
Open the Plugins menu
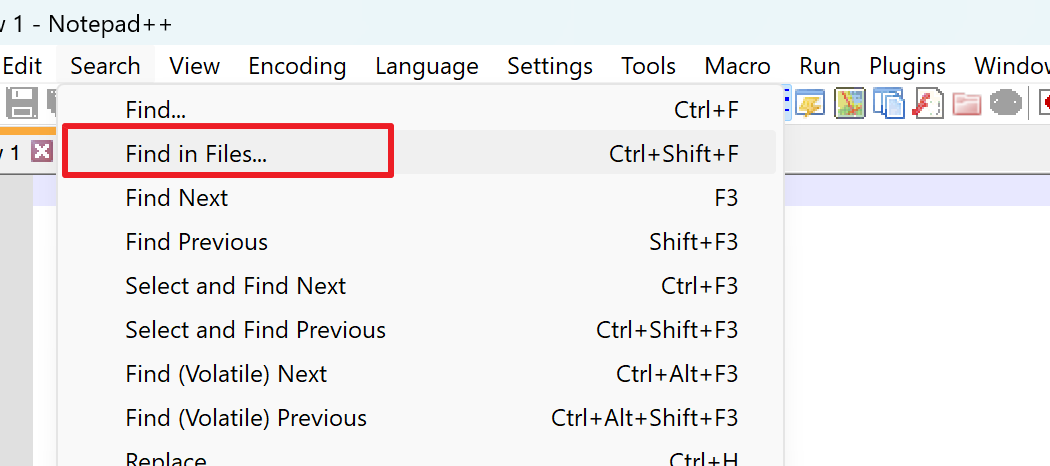pyautogui.click(x=907, y=66)
